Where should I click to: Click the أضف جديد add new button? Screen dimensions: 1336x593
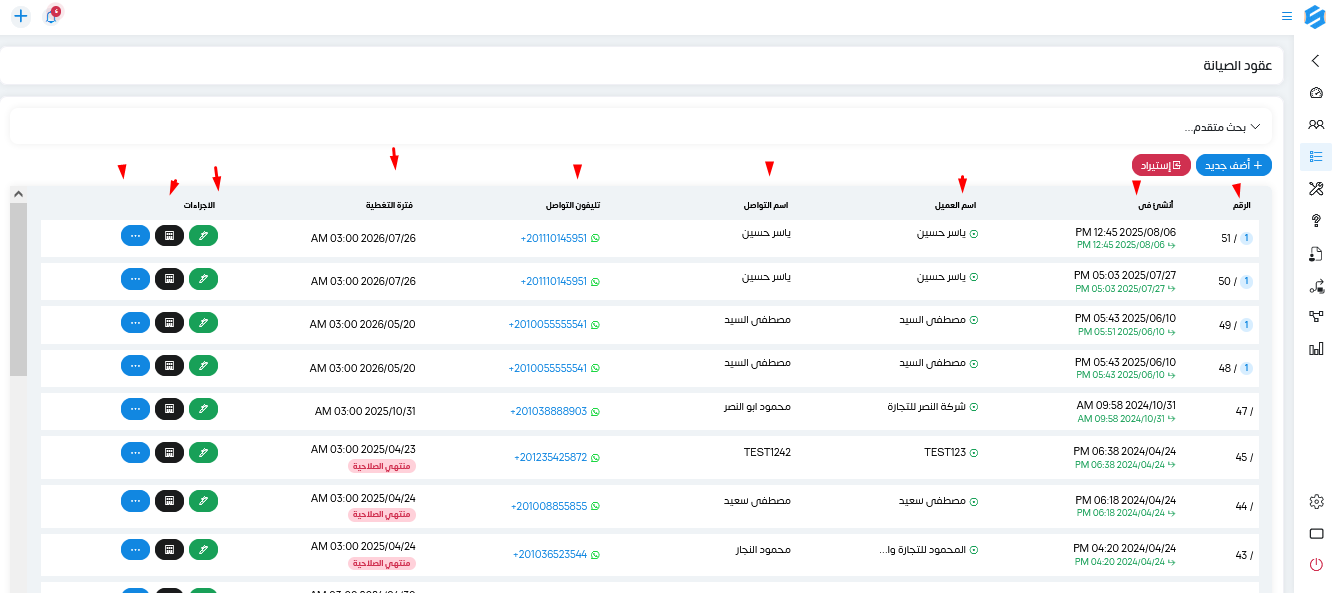pyautogui.click(x=1234, y=165)
